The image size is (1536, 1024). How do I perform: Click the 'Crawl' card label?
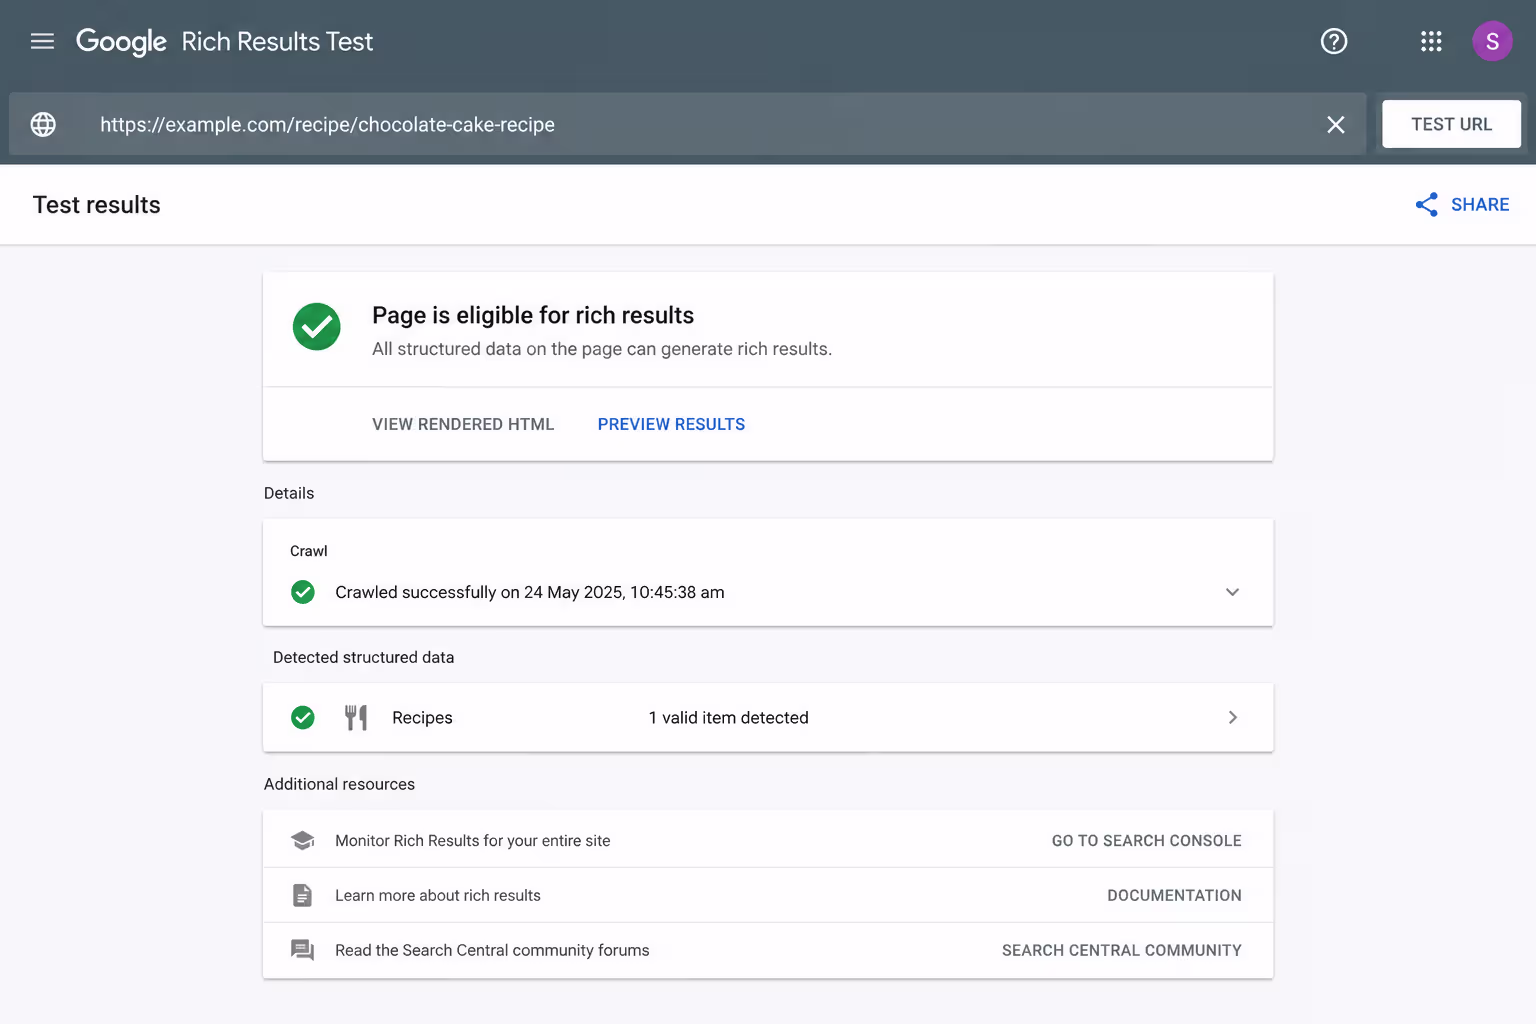click(x=308, y=551)
